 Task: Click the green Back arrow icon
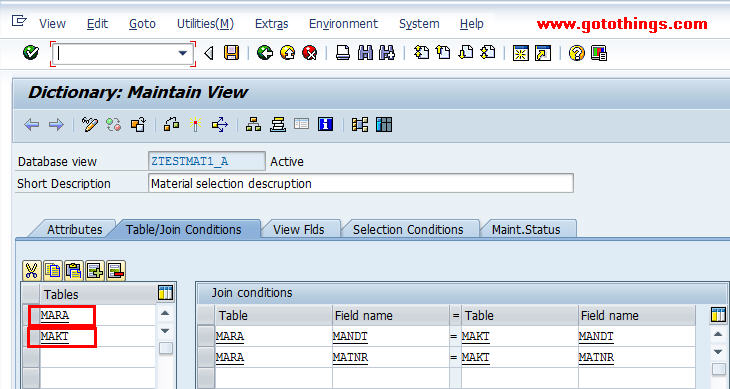(x=264, y=53)
